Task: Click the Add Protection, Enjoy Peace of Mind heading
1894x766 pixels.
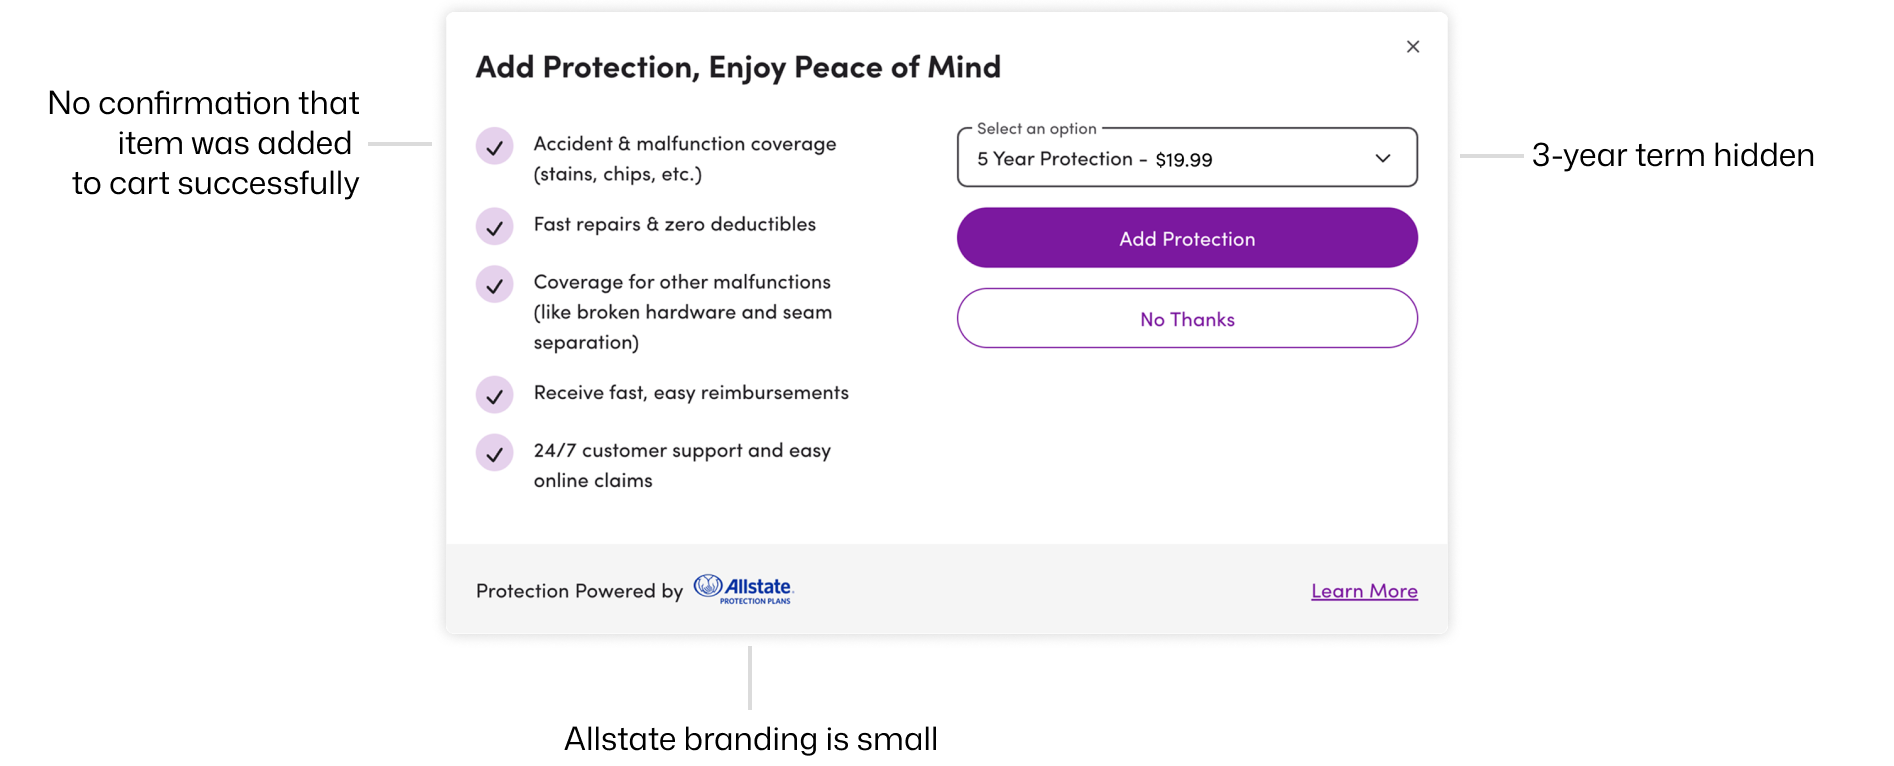Action: pyautogui.click(x=738, y=67)
